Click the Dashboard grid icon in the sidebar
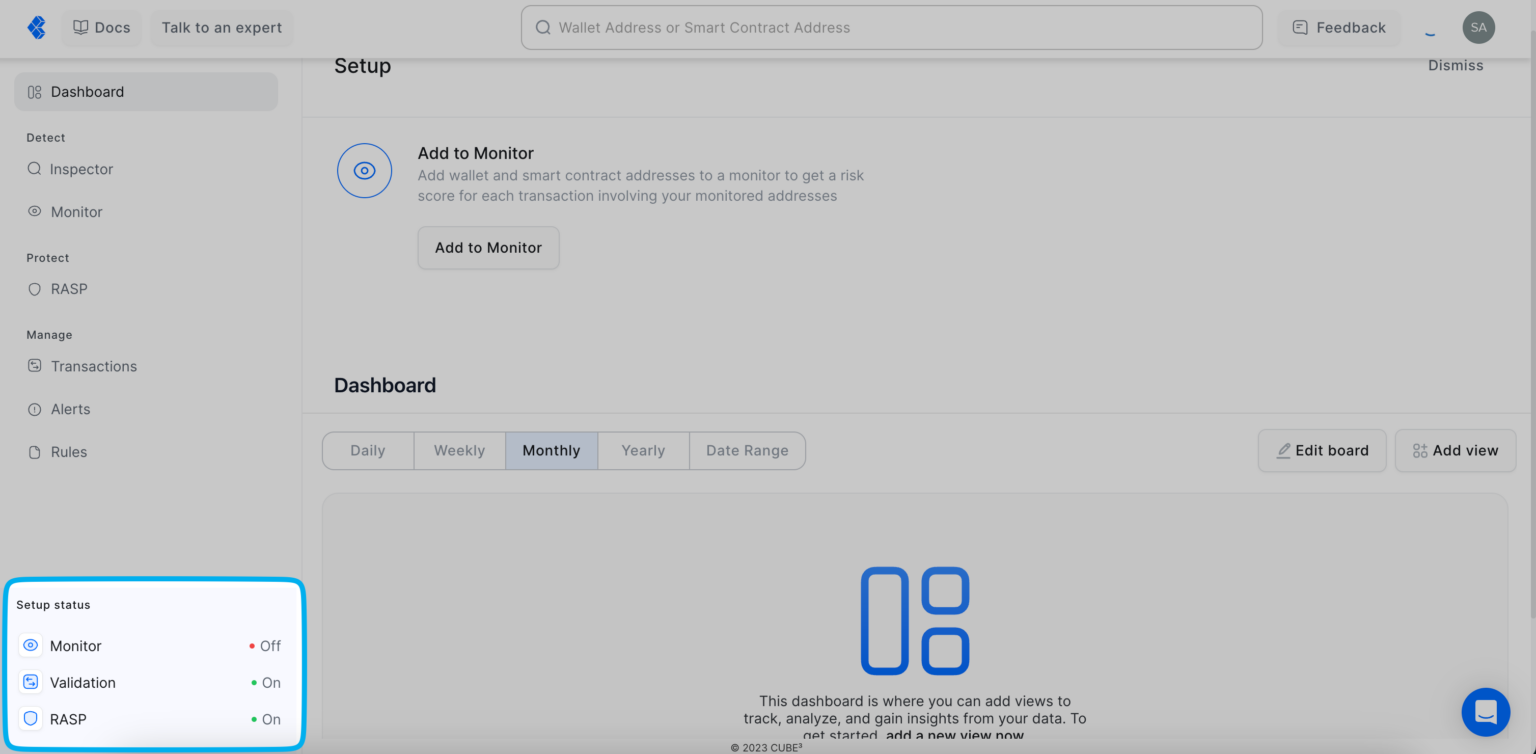 coord(32,91)
